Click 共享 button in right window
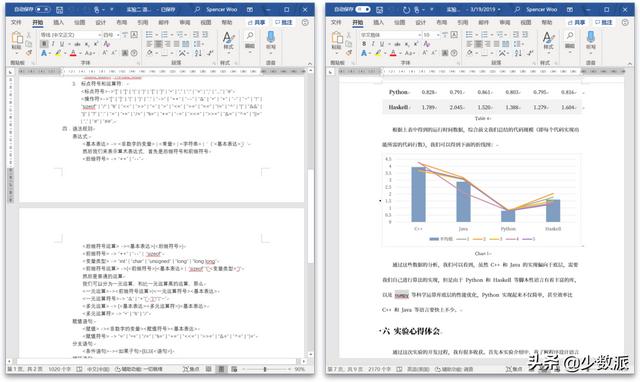The image size is (640, 382). [x=576, y=22]
